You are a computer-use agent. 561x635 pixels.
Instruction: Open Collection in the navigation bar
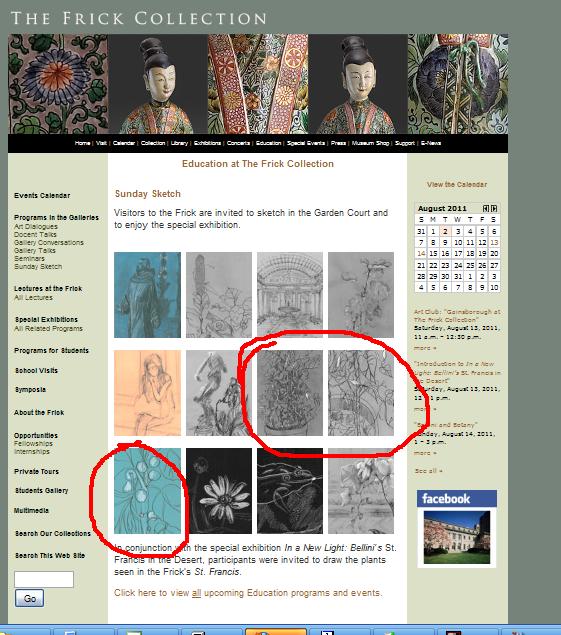(x=153, y=143)
